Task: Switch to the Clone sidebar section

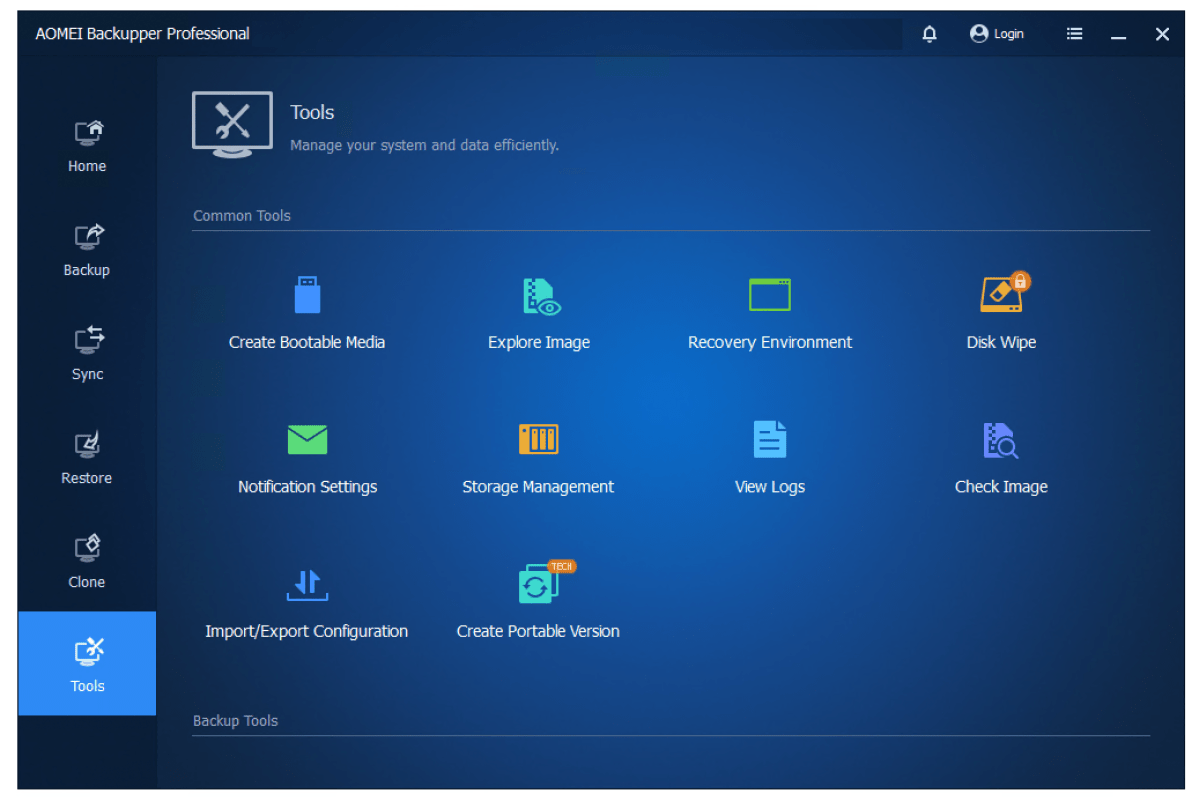Action: (87, 562)
